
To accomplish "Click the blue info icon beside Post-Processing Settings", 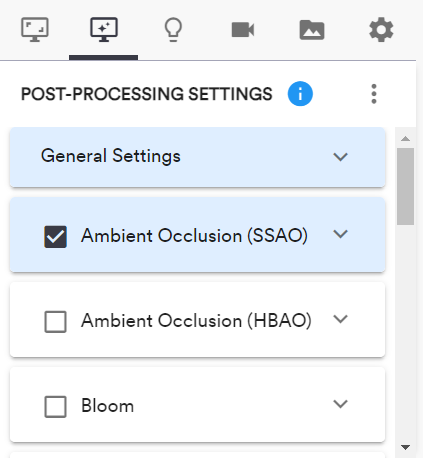I will click(300, 94).
